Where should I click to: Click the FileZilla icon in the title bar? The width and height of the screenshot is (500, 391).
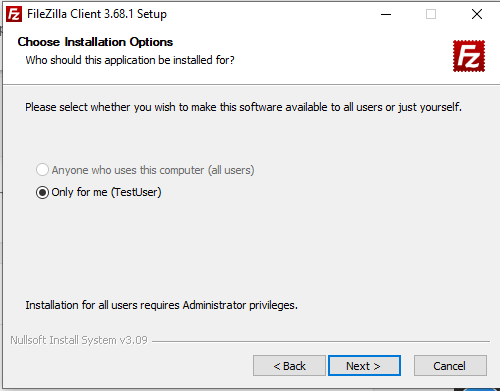tap(14, 14)
